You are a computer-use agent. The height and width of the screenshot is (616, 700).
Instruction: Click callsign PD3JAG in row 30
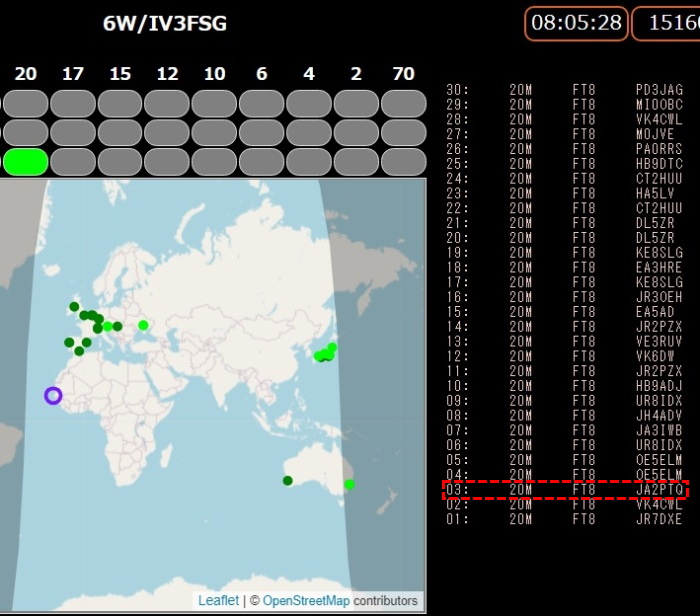coord(659,90)
